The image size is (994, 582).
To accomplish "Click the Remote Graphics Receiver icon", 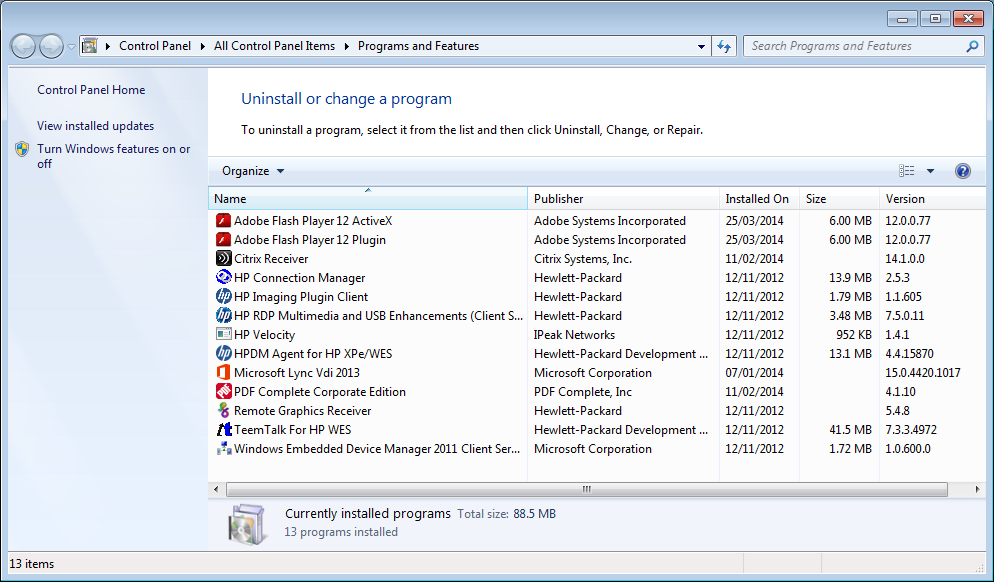I will [x=224, y=411].
